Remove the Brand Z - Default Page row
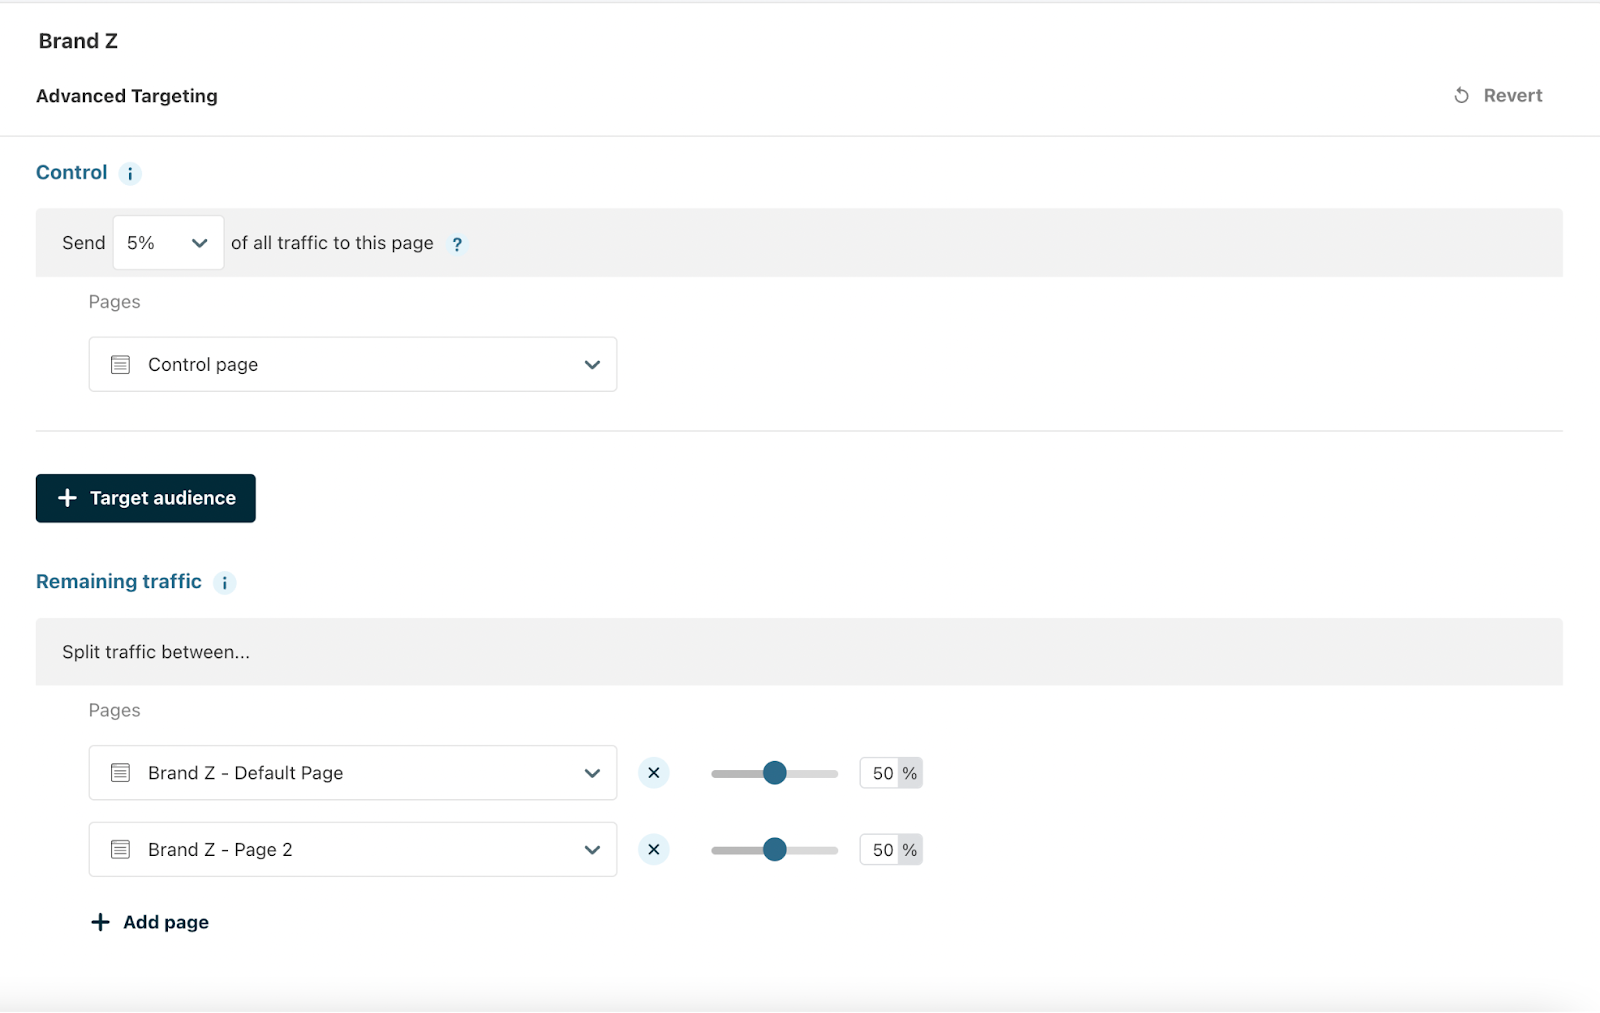The height and width of the screenshot is (1013, 1600). pyautogui.click(x=653, y=773)
